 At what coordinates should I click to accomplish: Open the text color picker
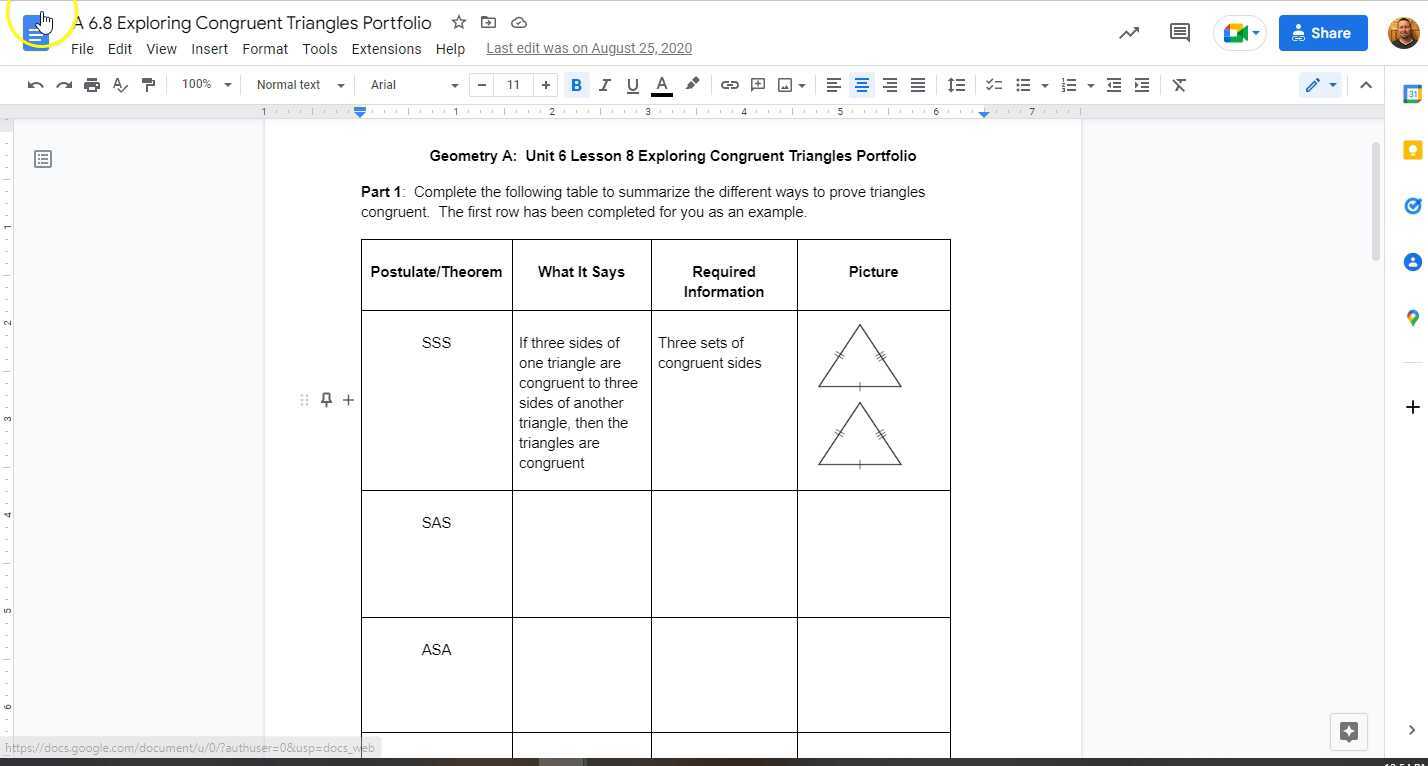(661, 85)
